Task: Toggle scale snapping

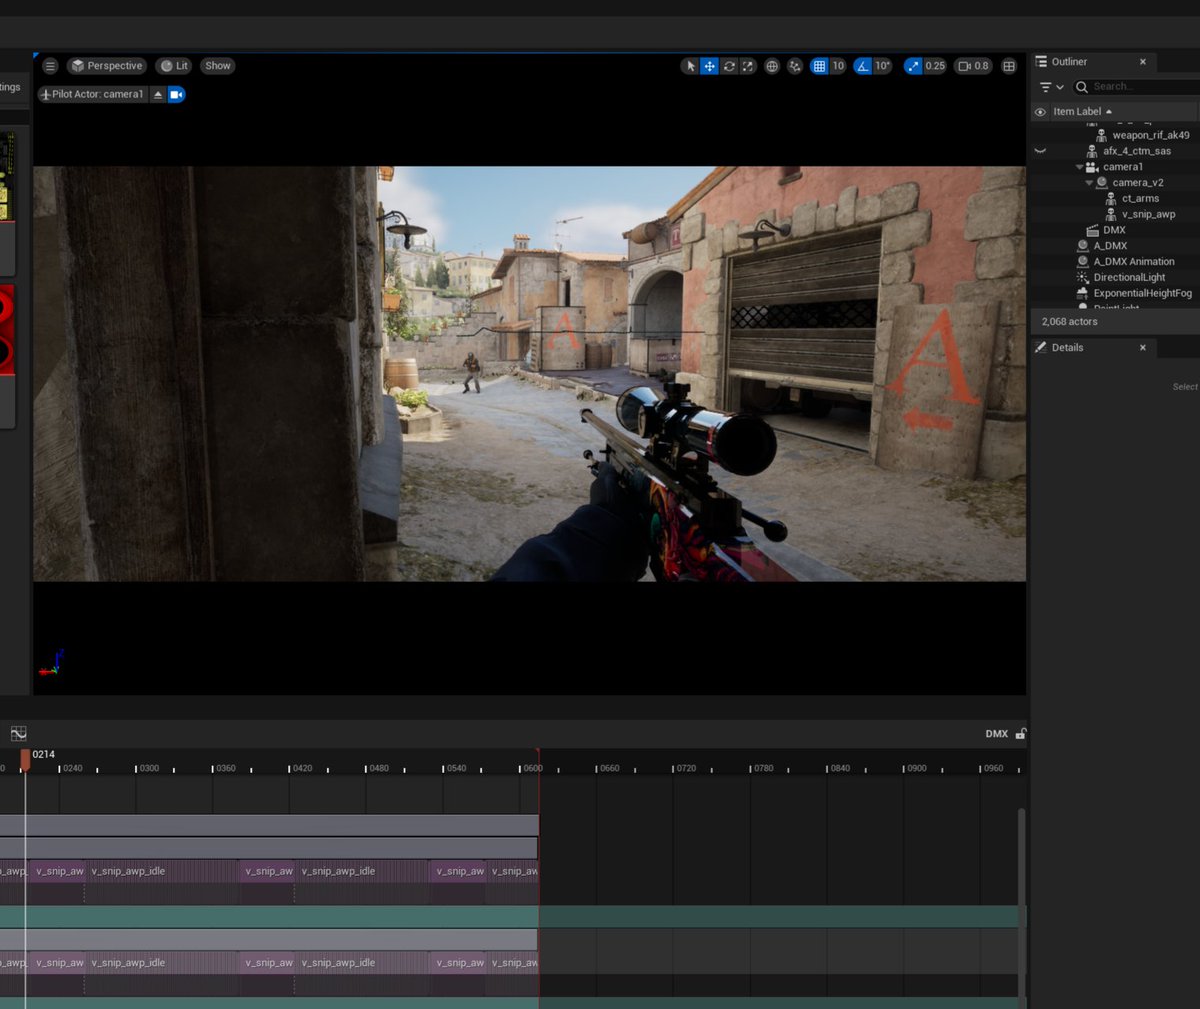Action: 913,66
